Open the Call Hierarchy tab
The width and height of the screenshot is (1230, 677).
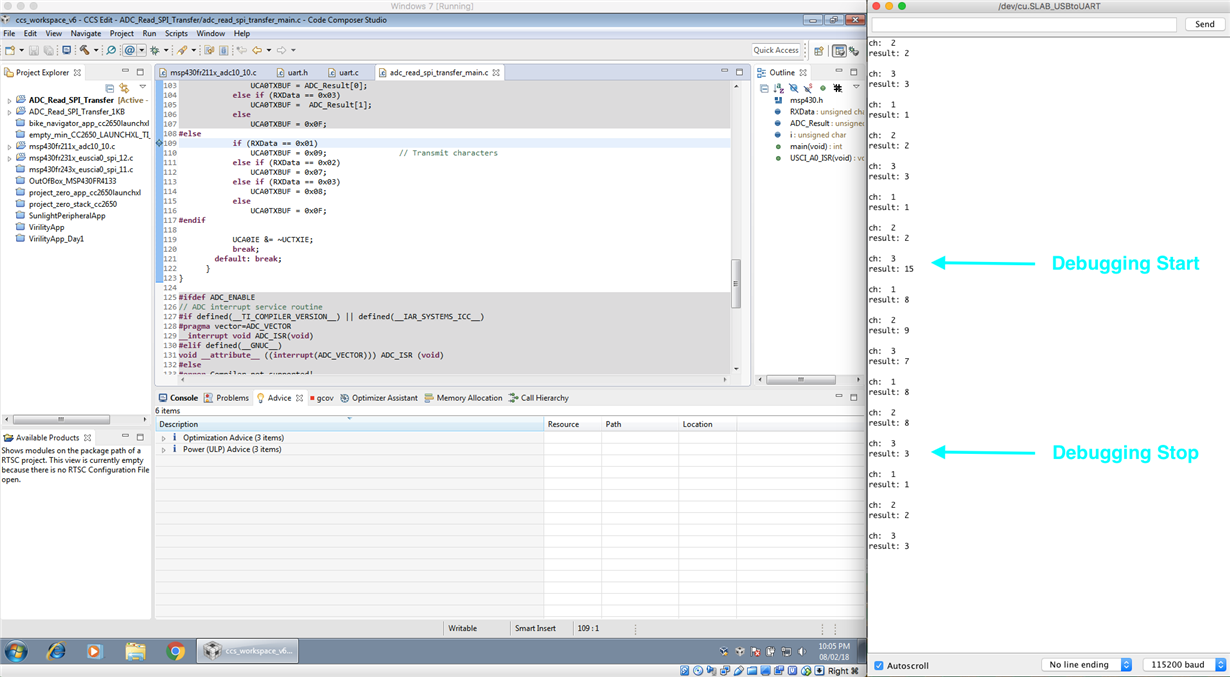click(538, 398)
